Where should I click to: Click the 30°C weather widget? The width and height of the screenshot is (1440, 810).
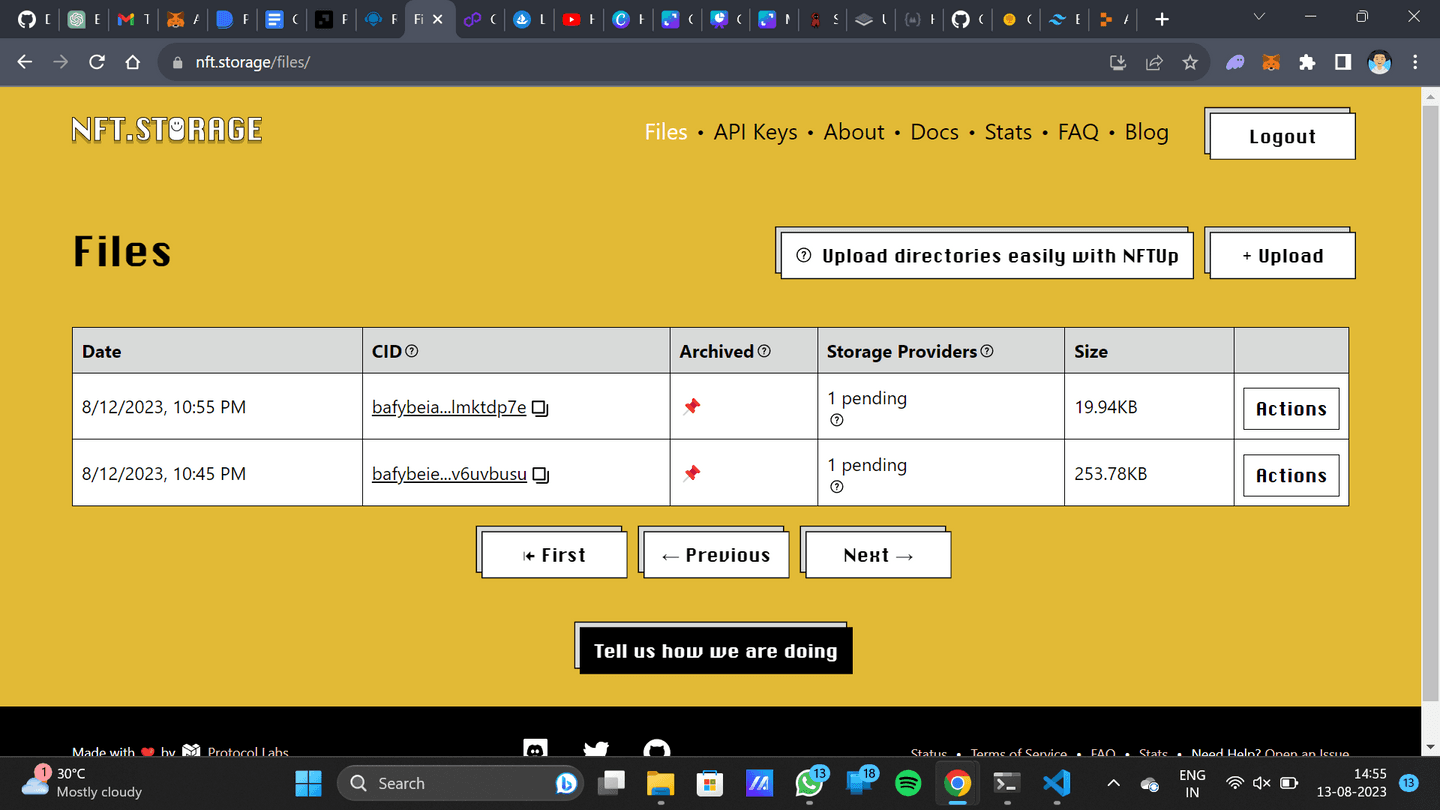[x=84, y=783]
